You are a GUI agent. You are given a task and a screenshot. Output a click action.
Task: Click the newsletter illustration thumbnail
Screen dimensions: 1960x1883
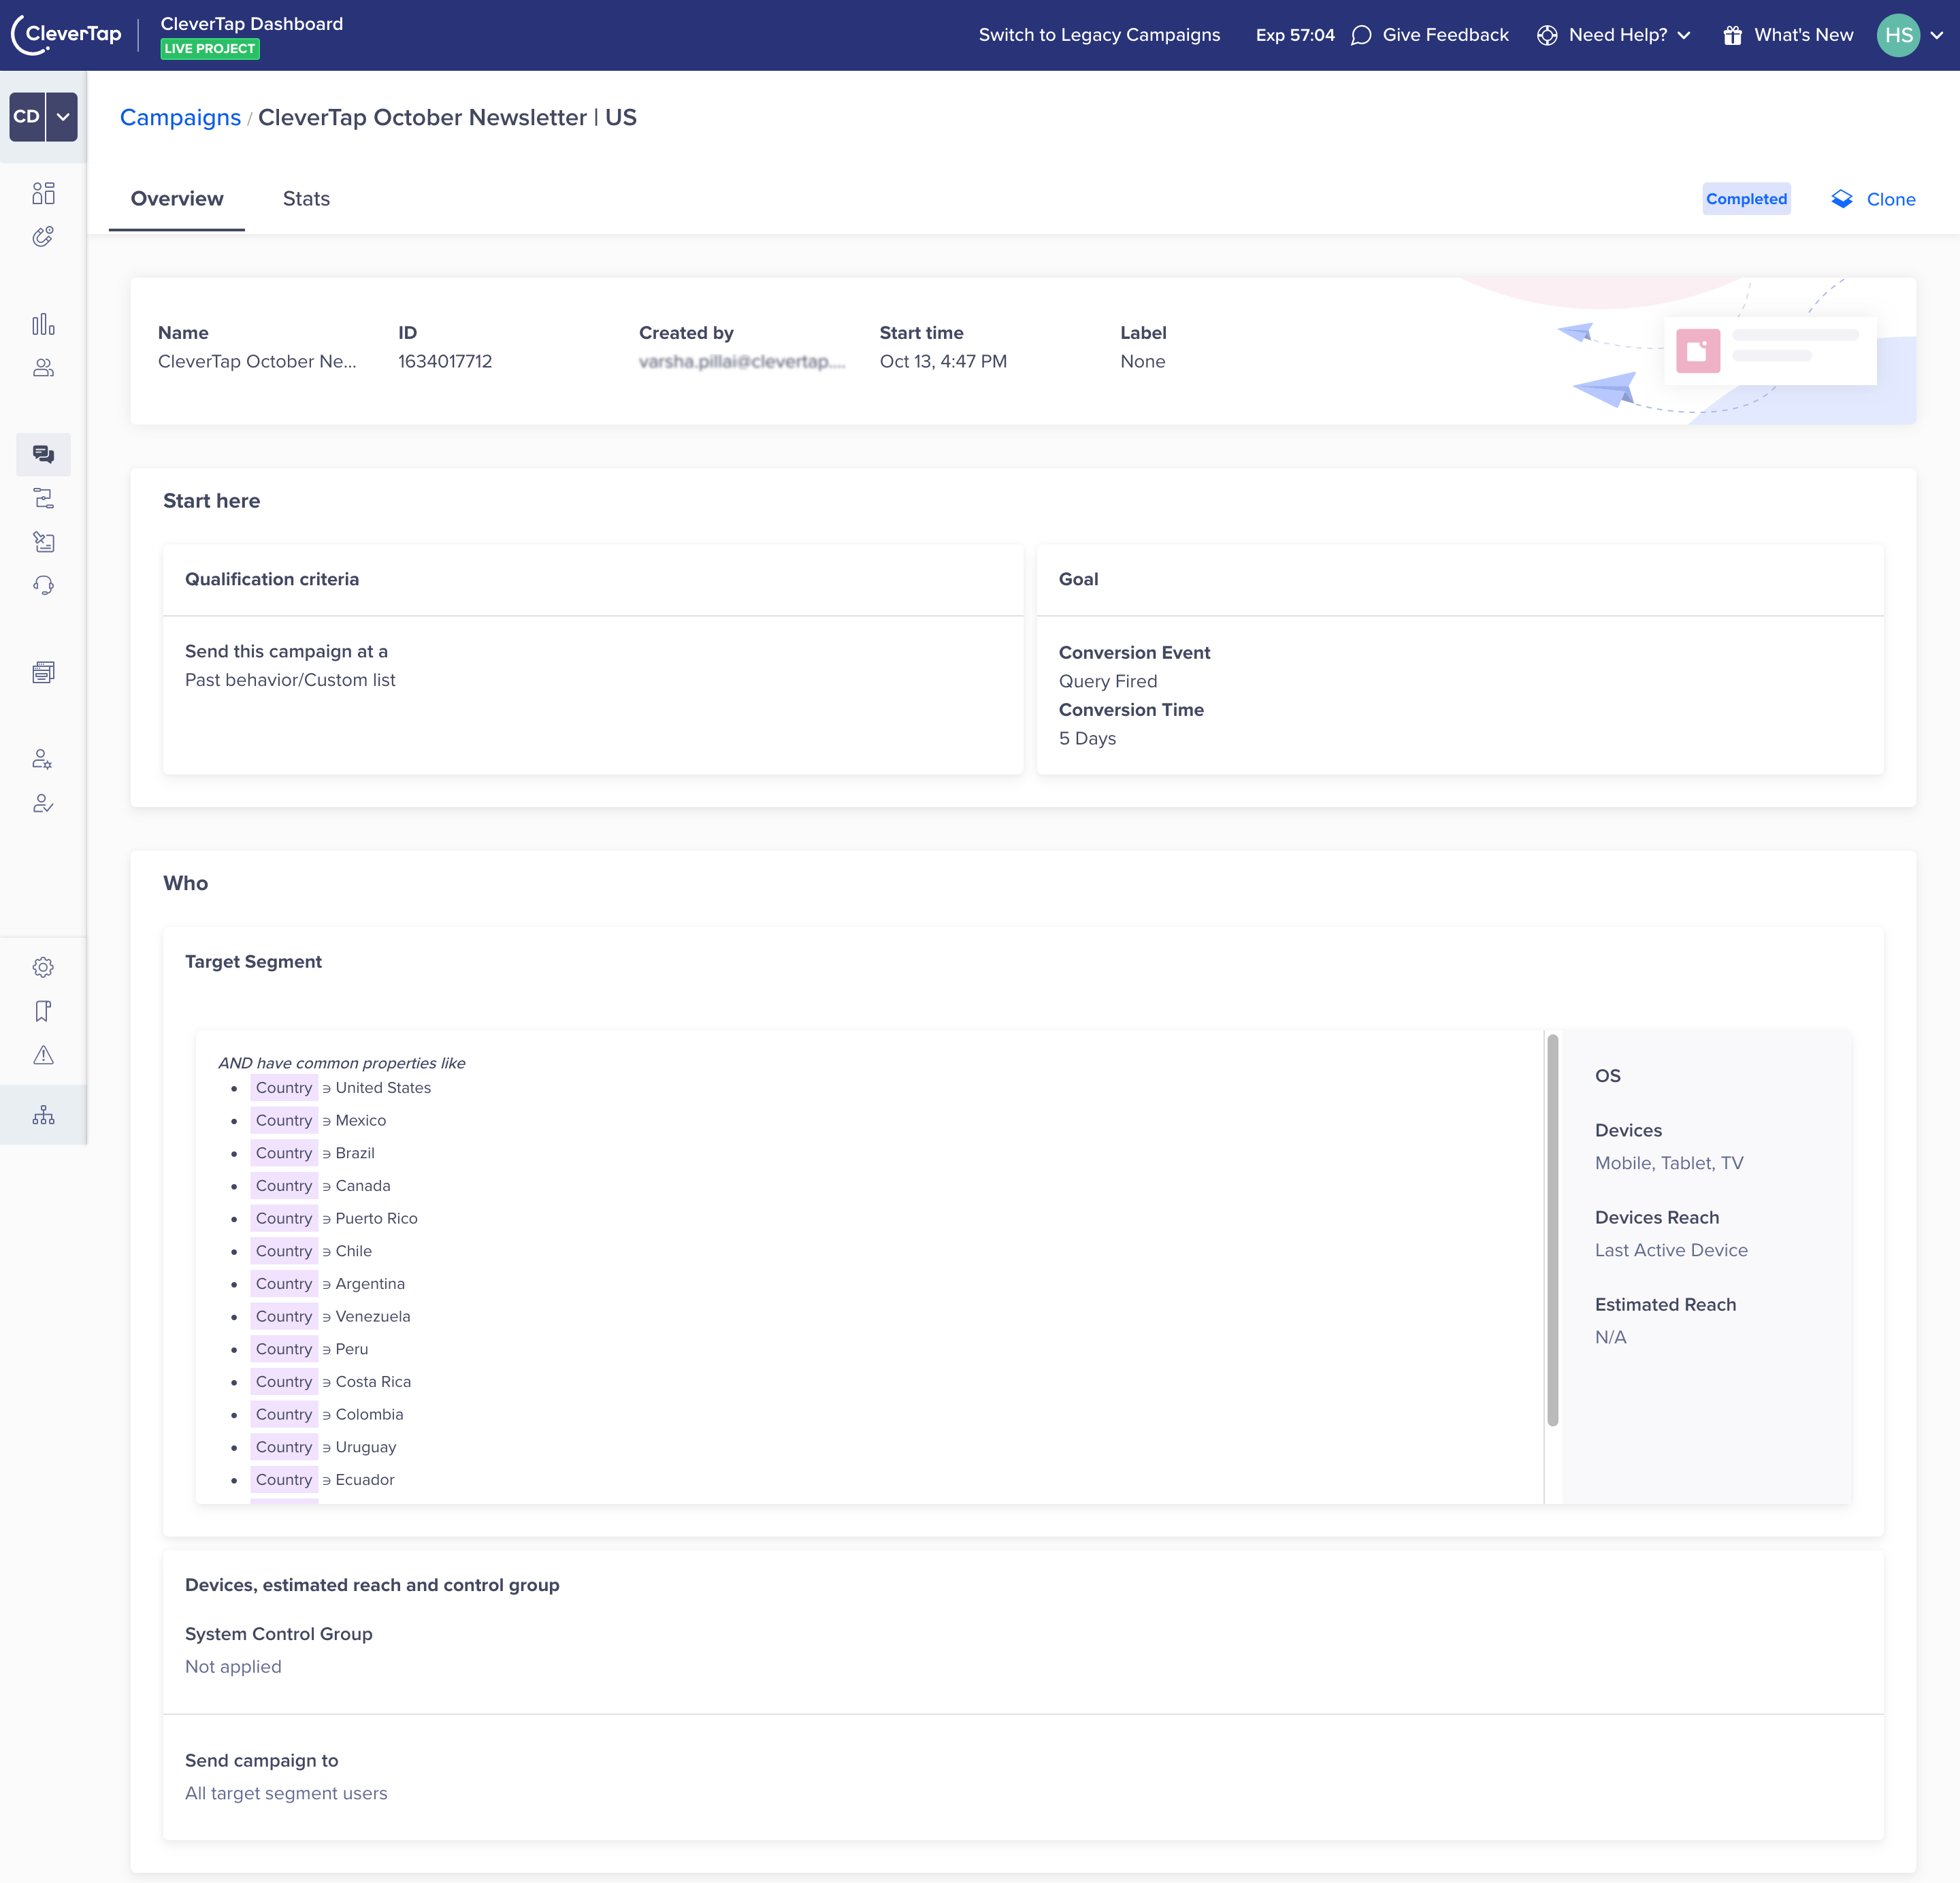[1770, 351]
